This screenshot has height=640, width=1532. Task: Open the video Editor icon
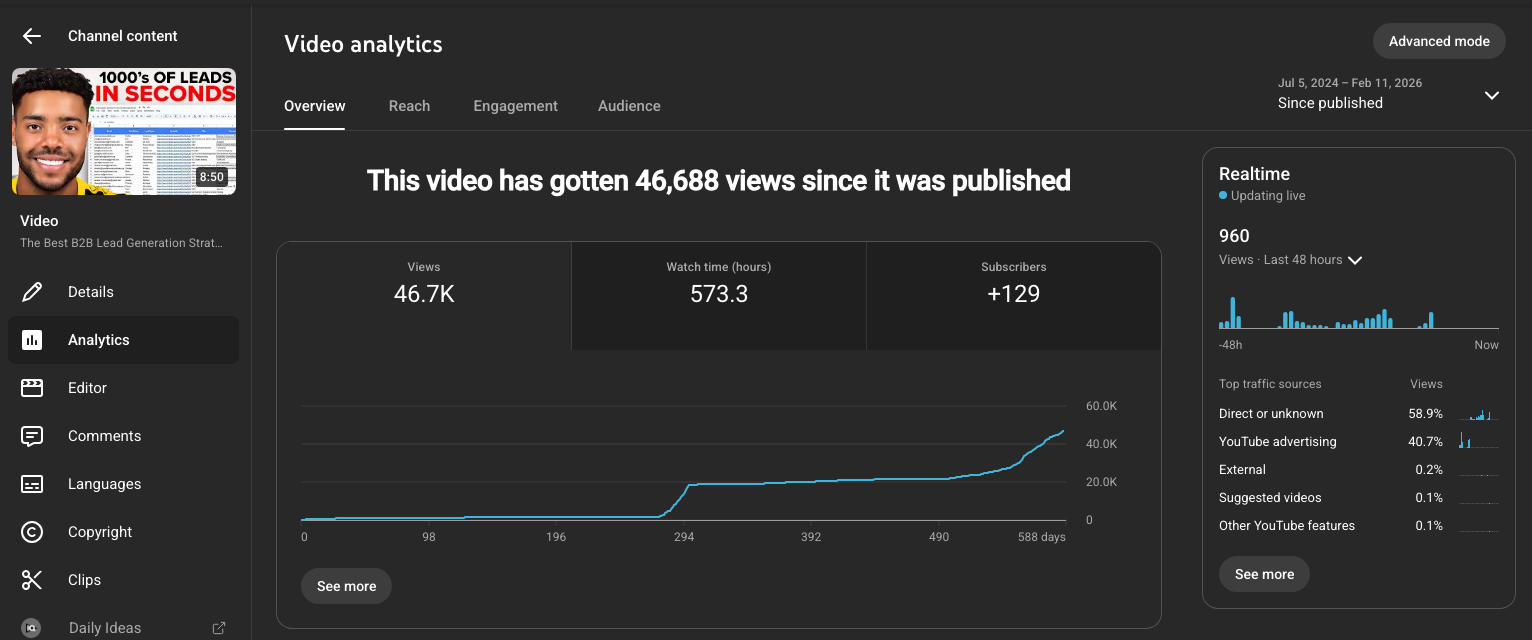[32, 387]
